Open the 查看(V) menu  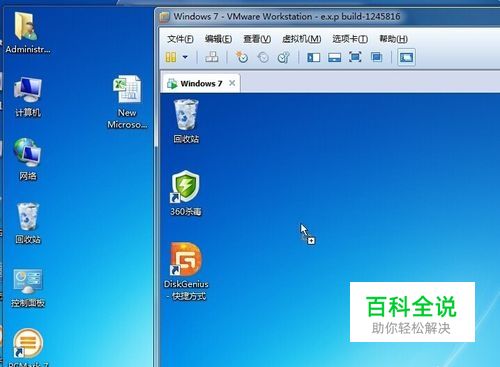(257, 39)
